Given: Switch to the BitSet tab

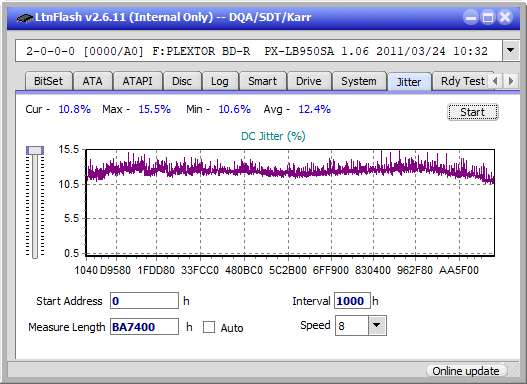Looking at the screenshot, I should pos(48,81).
